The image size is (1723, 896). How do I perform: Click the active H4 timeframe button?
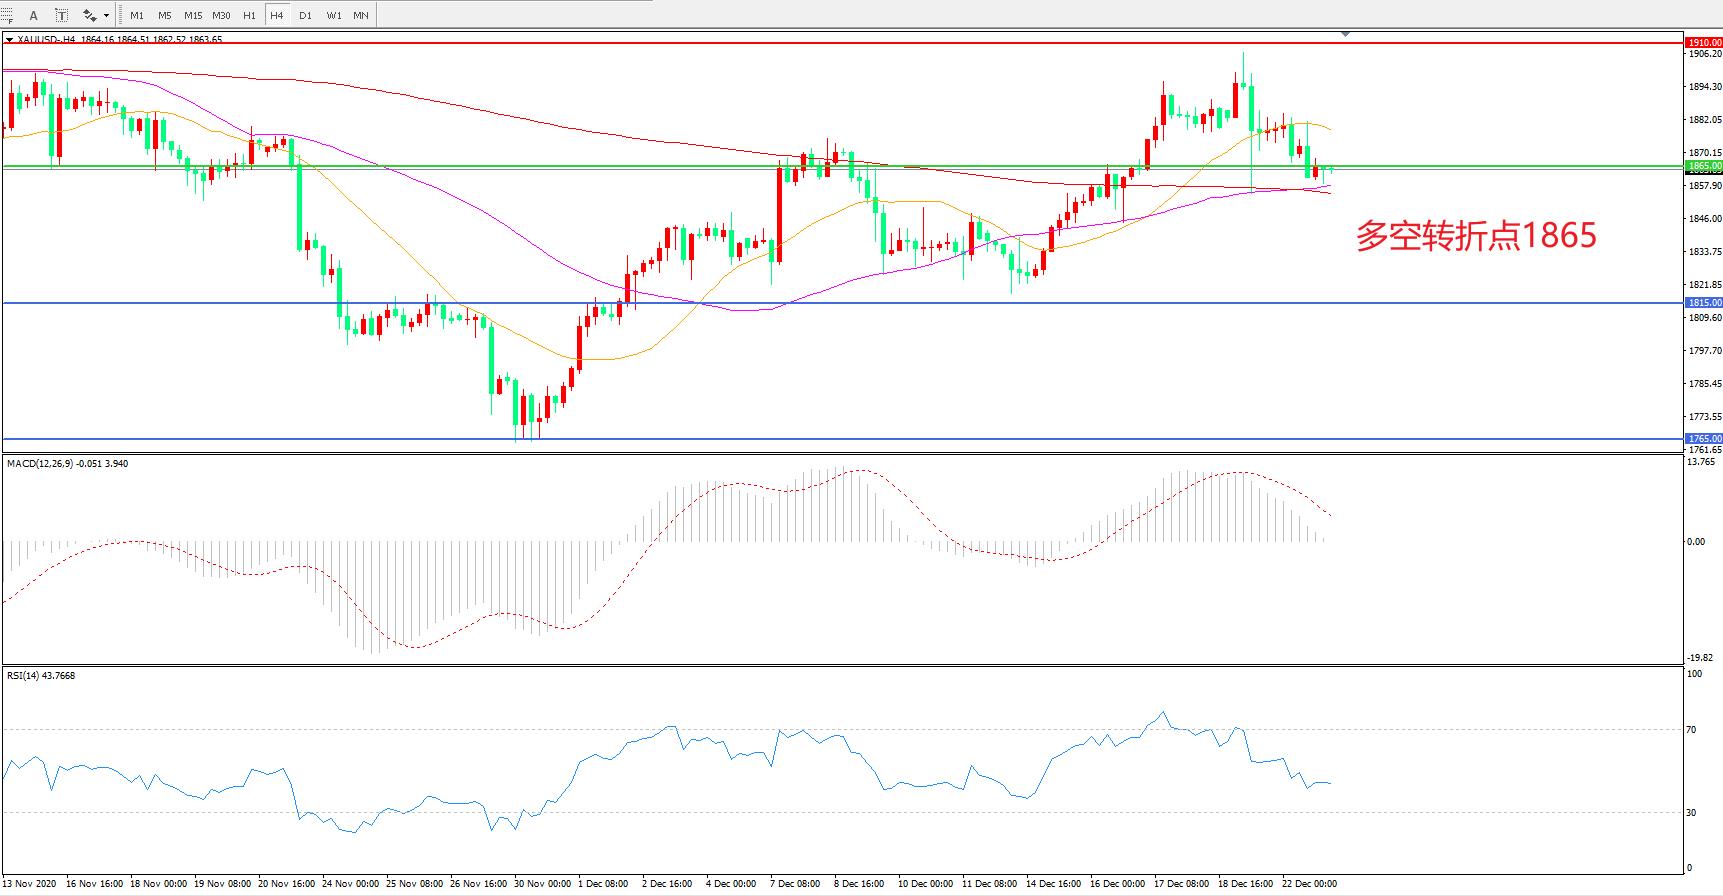pos(277,15)
